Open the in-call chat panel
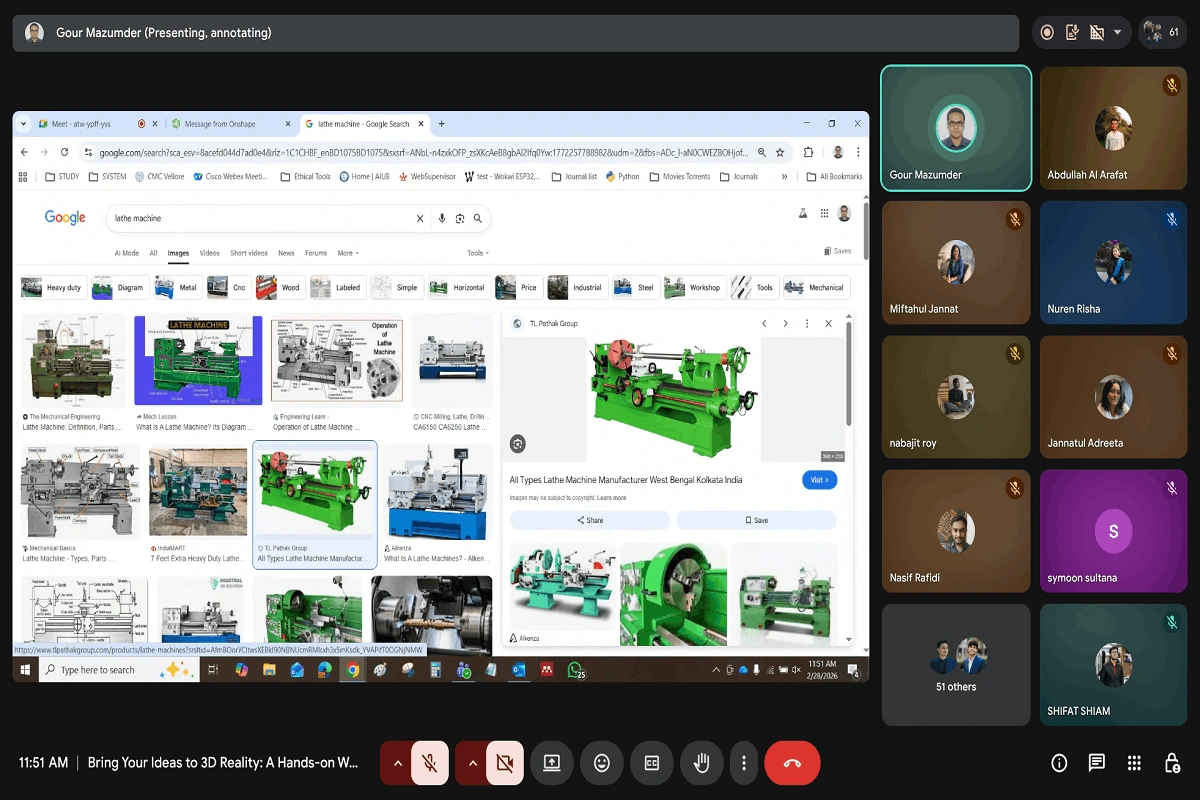1200x800 pixels. (x=1096, y=763)
